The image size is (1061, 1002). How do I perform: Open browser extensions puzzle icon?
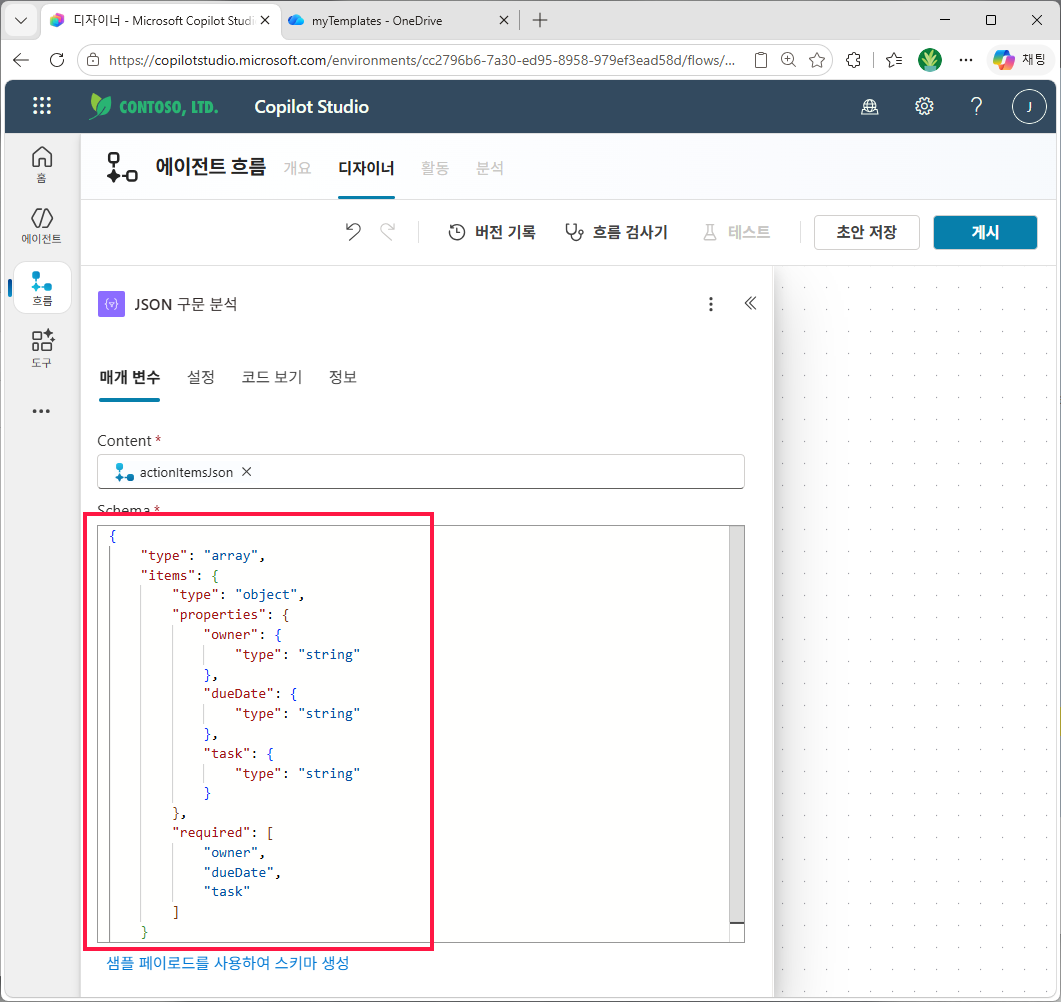(x=853, y=60)
